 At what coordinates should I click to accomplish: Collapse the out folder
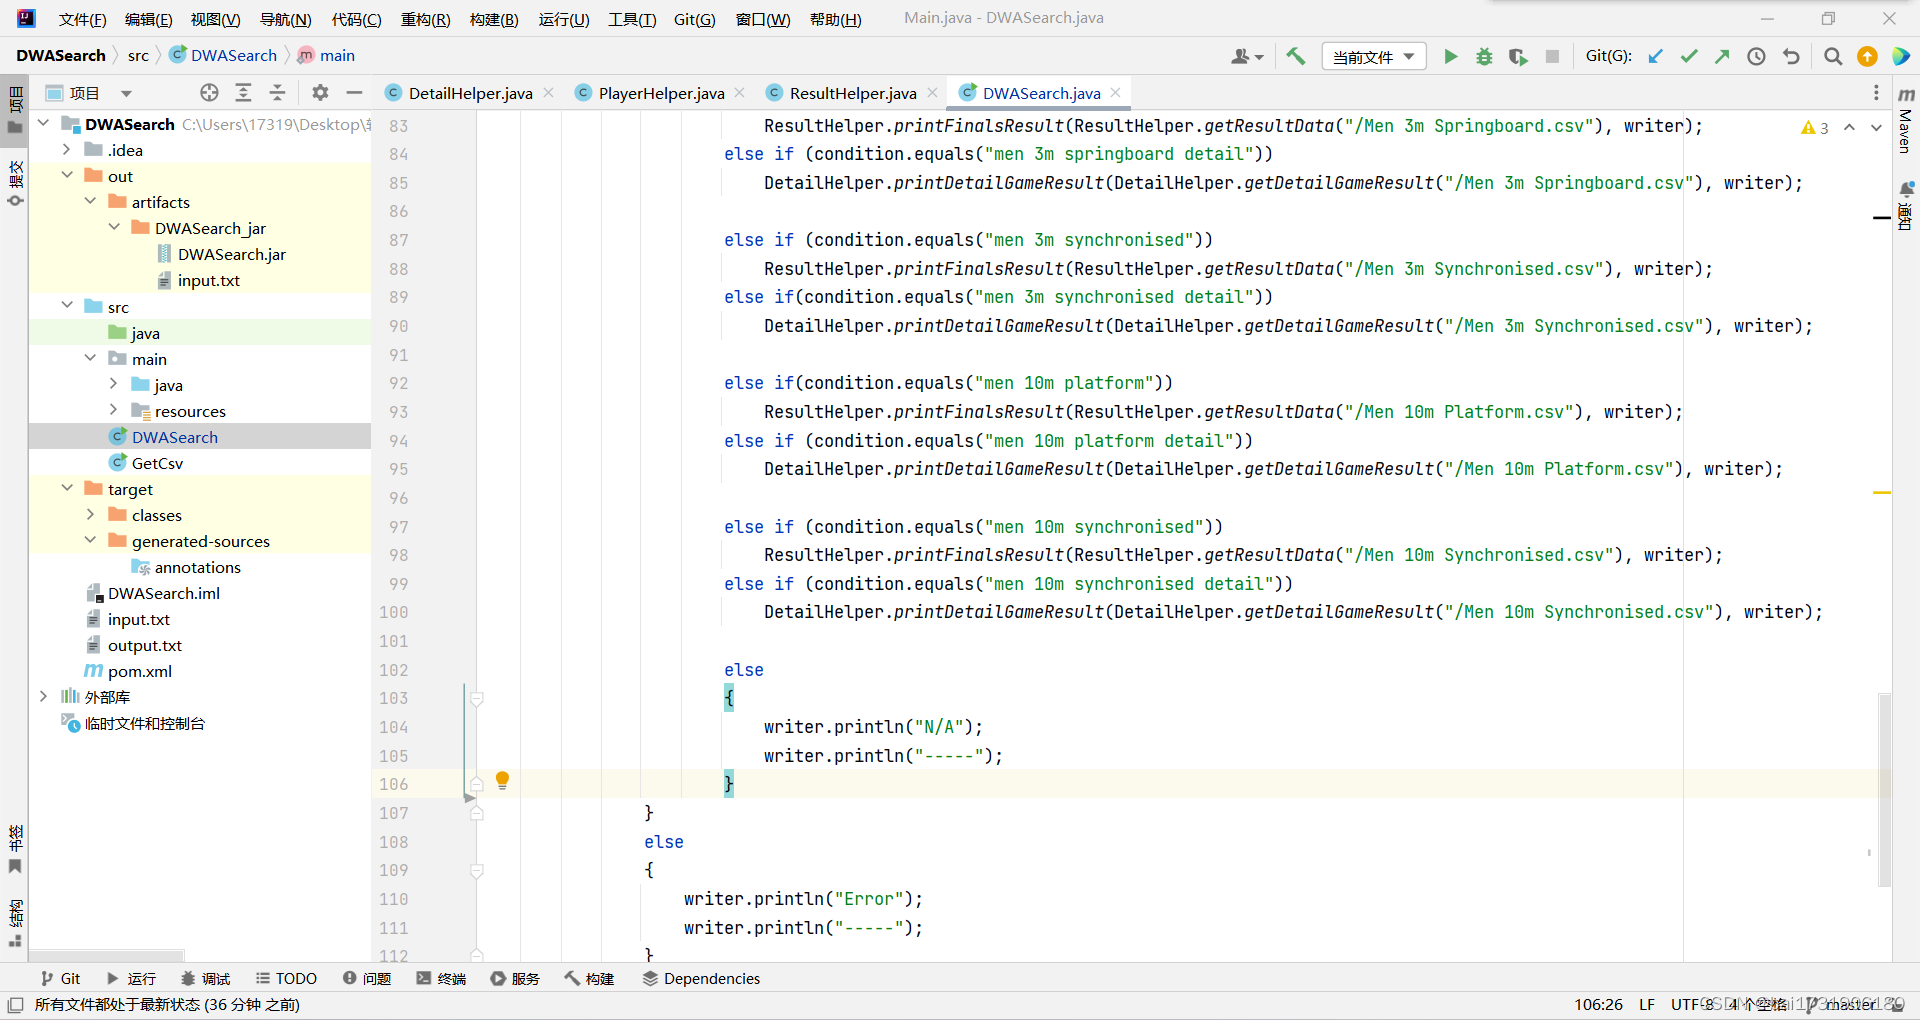point(67,175)
